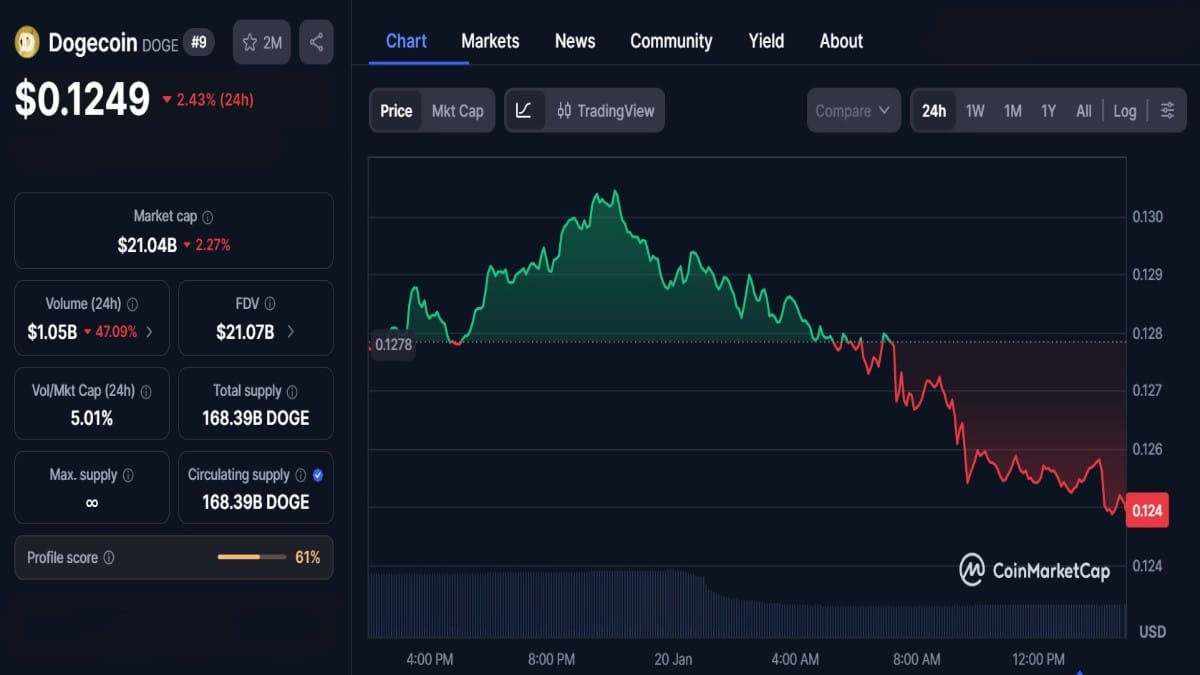Open the About tab
Screen dimensions: 1200x675
841,41
